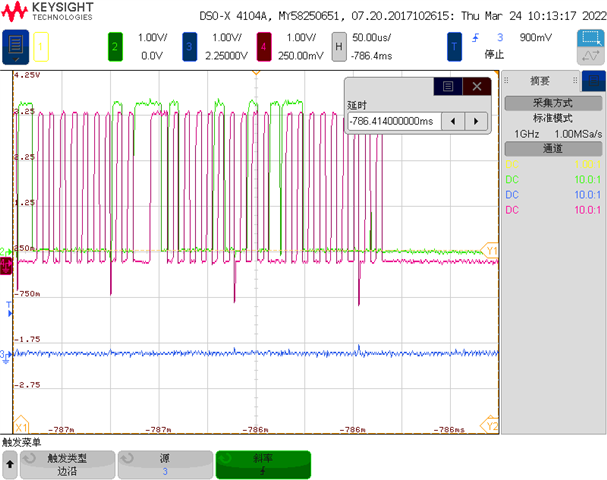Open the horizontal H settings button
607x480 pixels.
339,47
